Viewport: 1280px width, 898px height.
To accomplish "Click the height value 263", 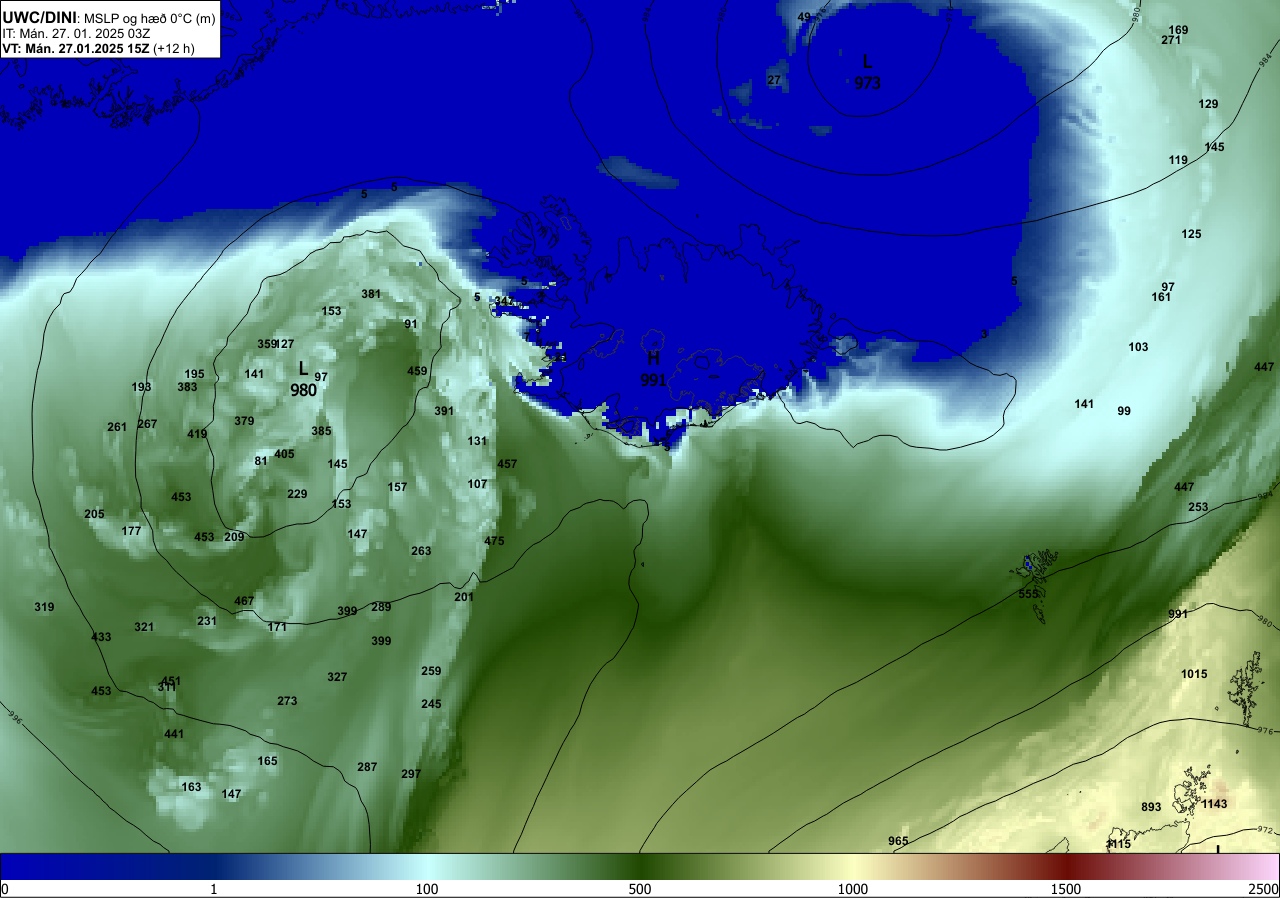I will (421, 551).
